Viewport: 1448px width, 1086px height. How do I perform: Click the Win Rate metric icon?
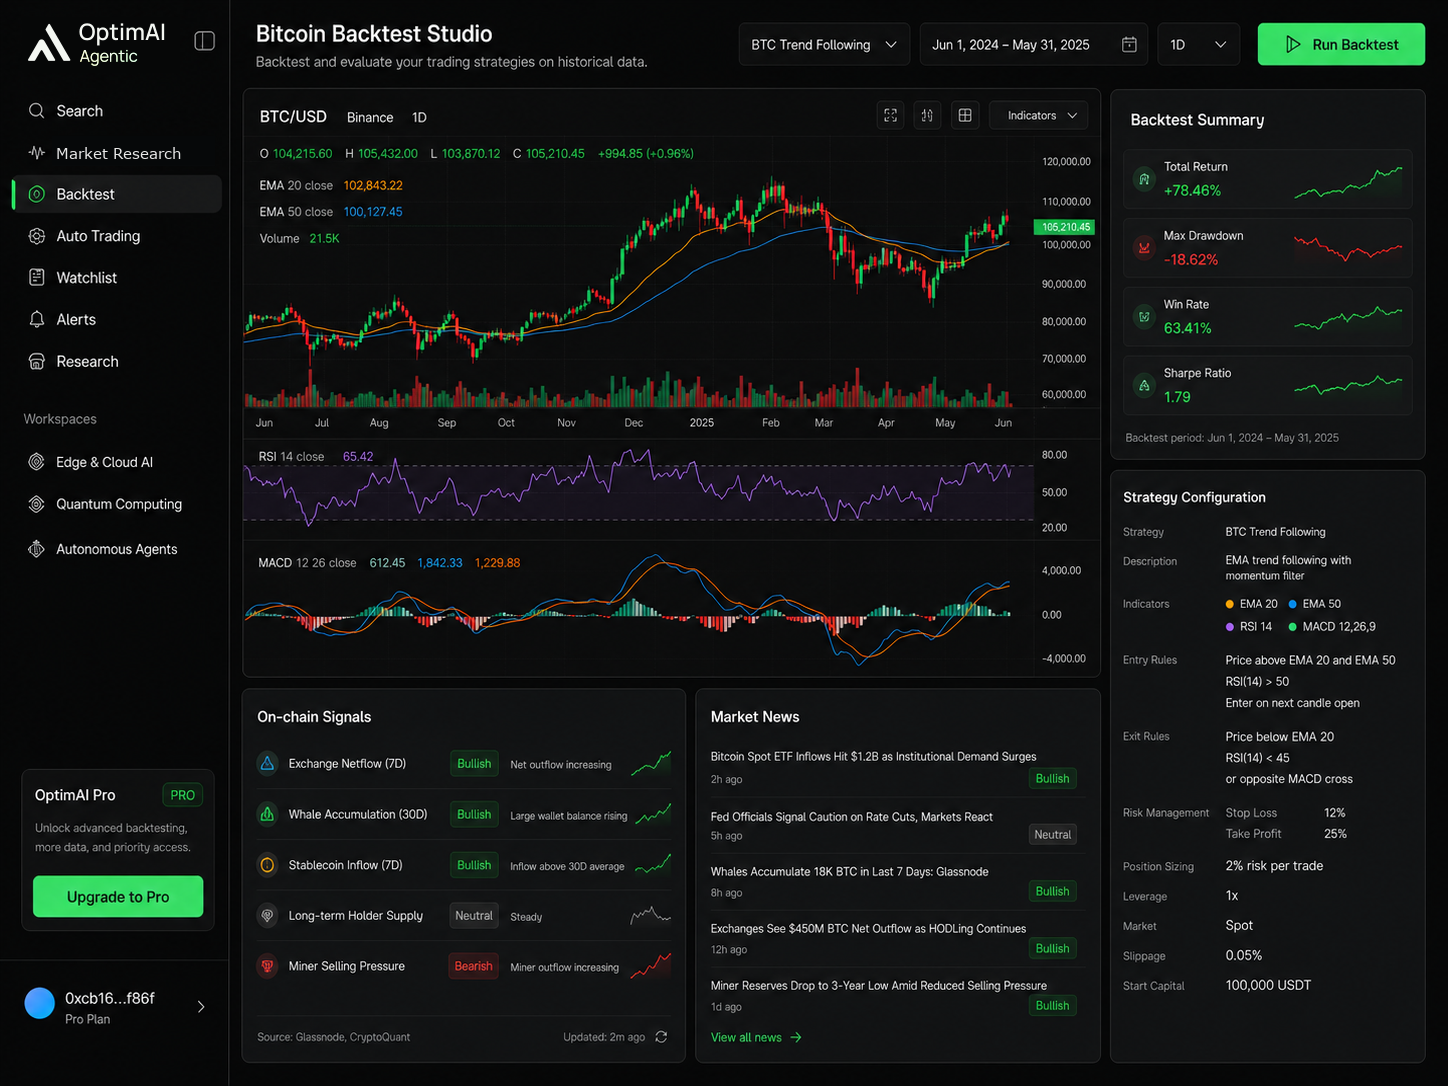pos(1144,317)
